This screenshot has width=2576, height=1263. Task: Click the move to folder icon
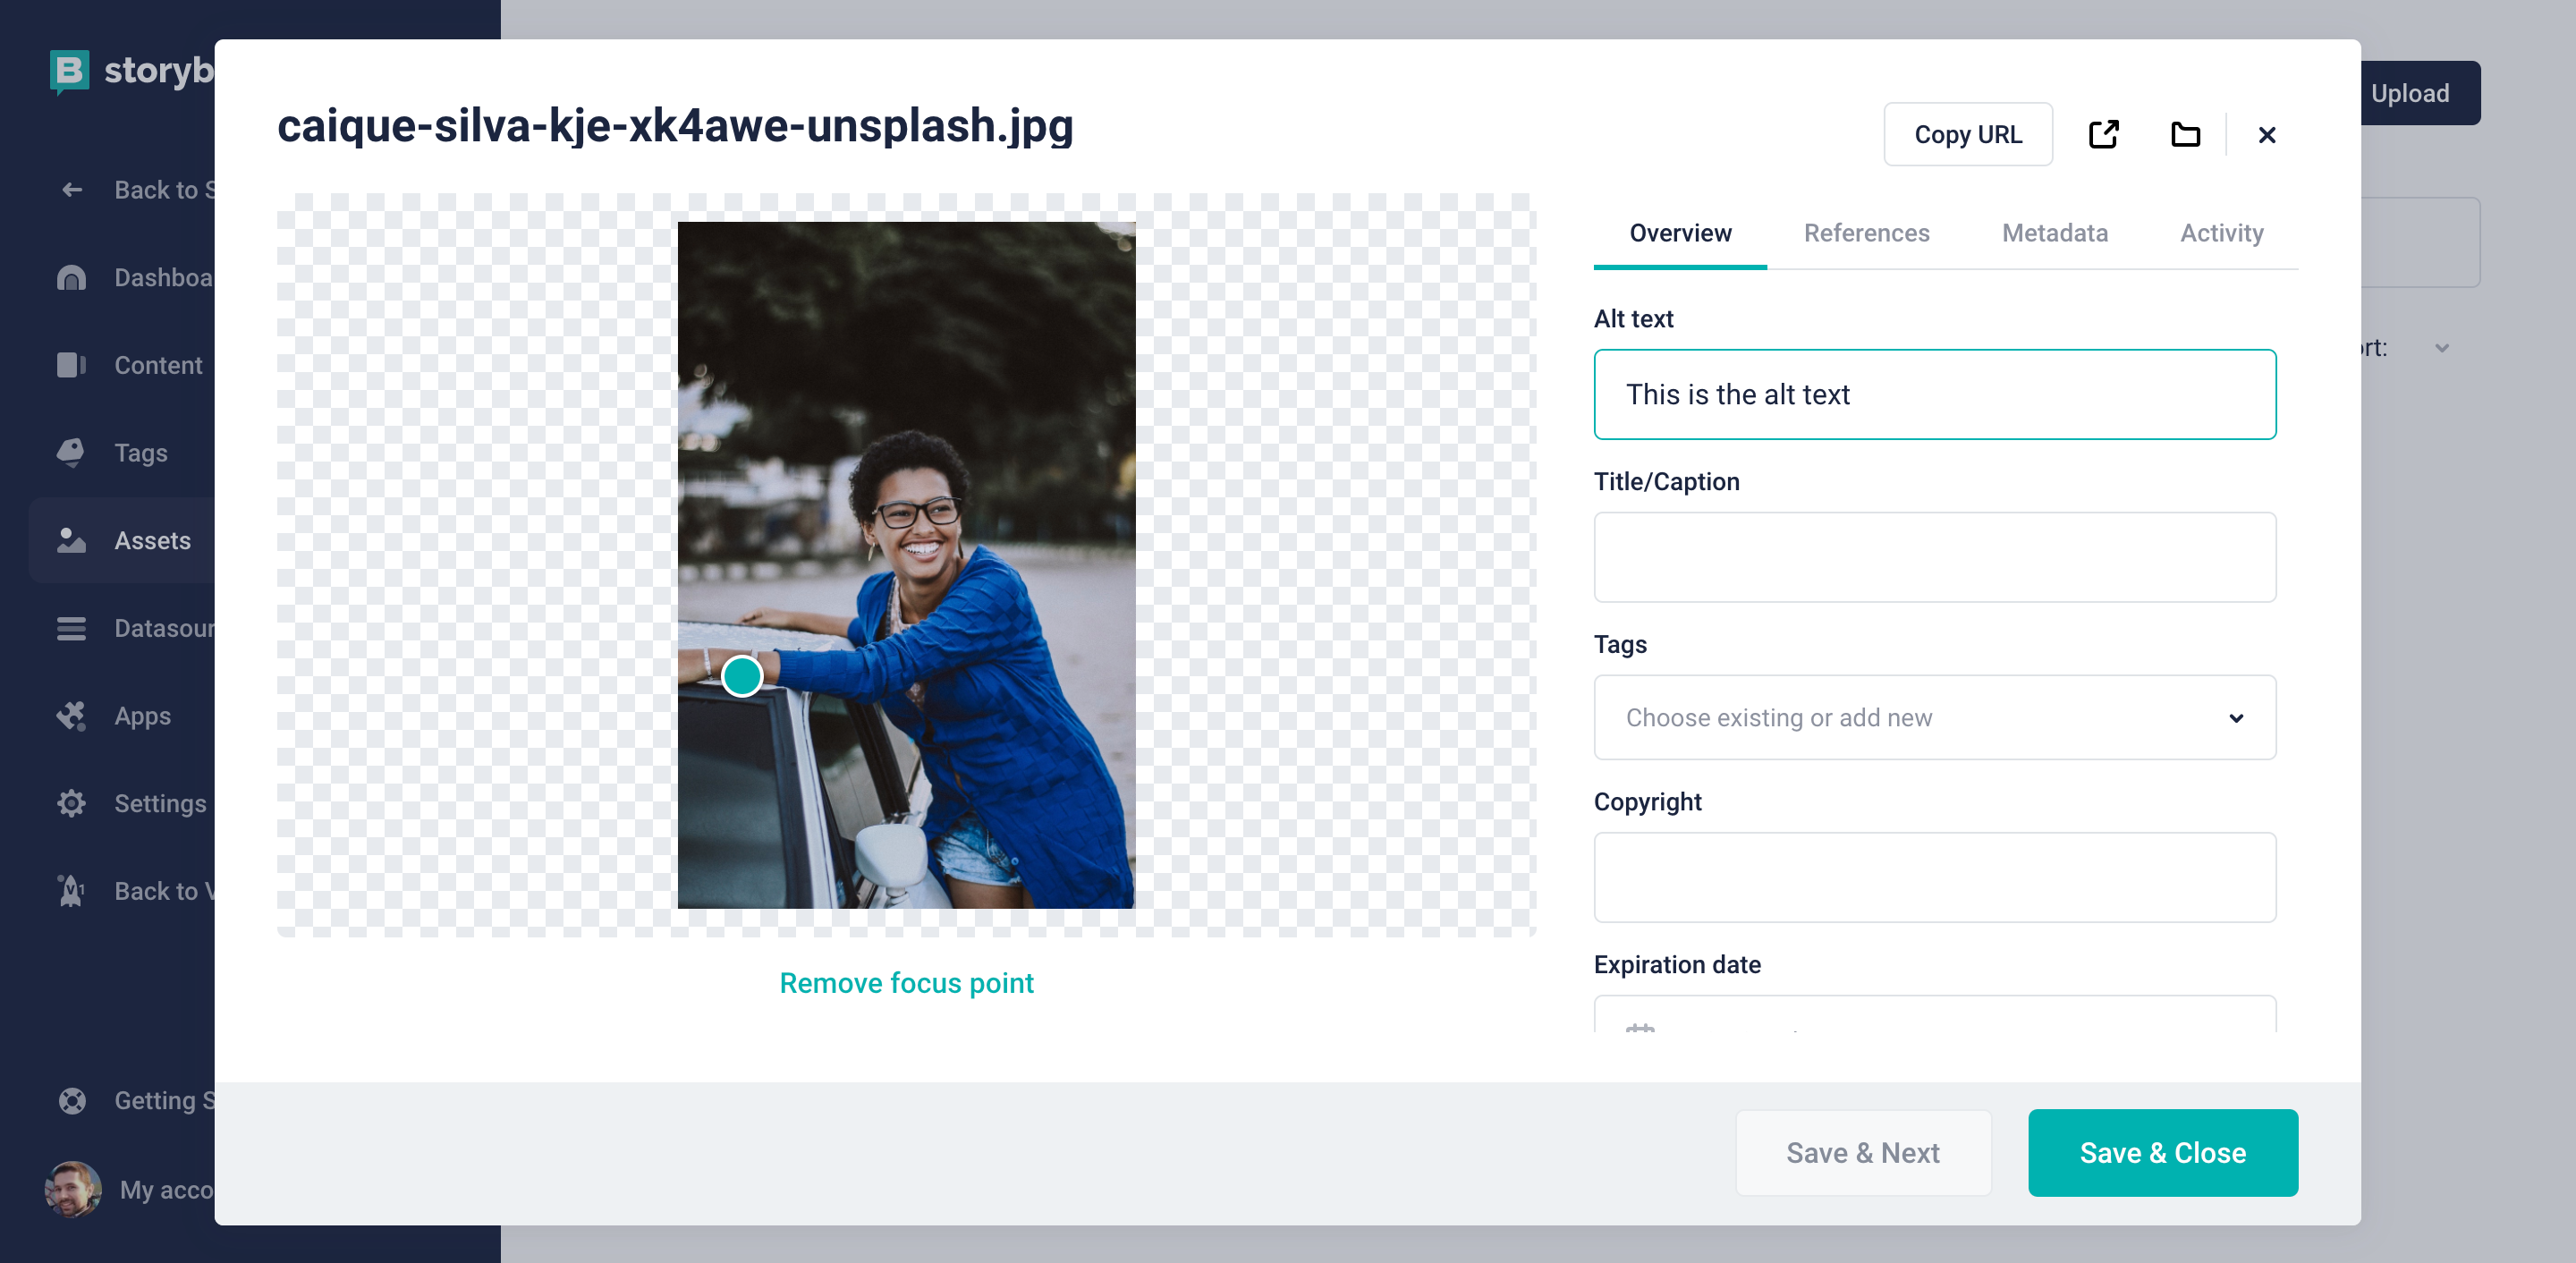(2185, 134)
